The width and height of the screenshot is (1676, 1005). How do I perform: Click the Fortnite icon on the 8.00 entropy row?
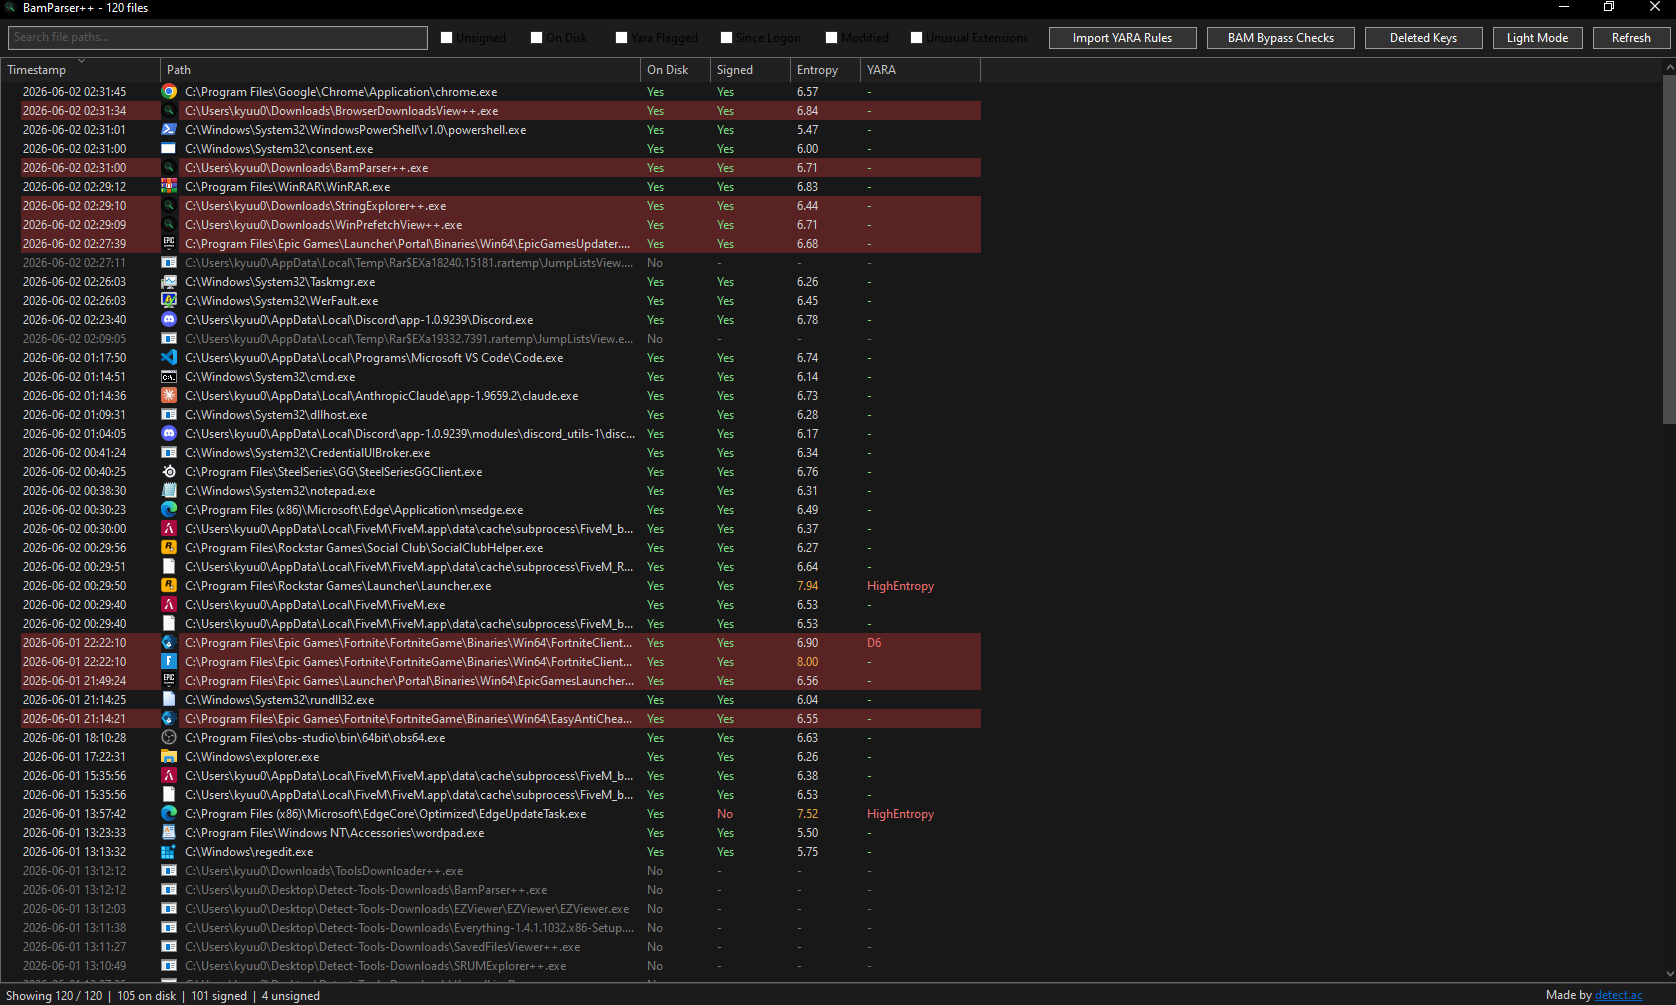169,662
